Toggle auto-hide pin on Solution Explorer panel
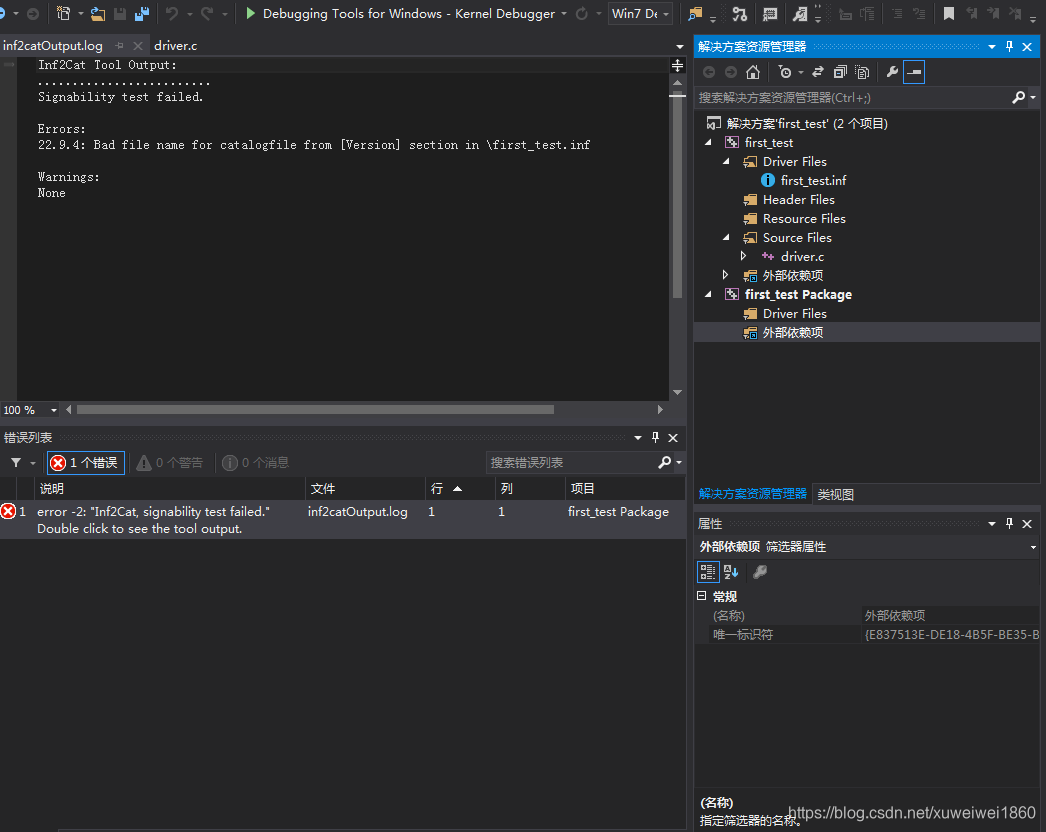The image size is (1046, 832). (x=1009, y=47)
